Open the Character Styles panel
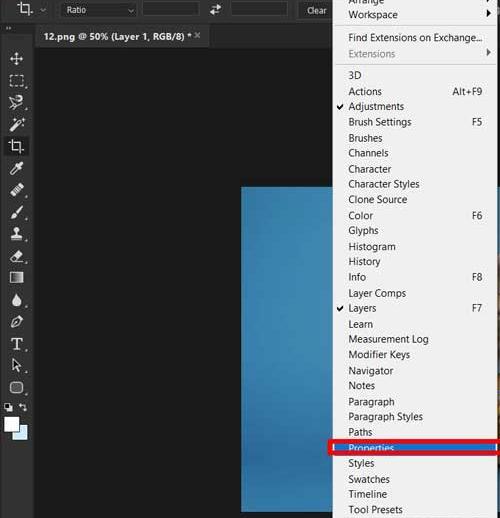The width and height of the screenshot is (500, 518). tap(415, 184)
